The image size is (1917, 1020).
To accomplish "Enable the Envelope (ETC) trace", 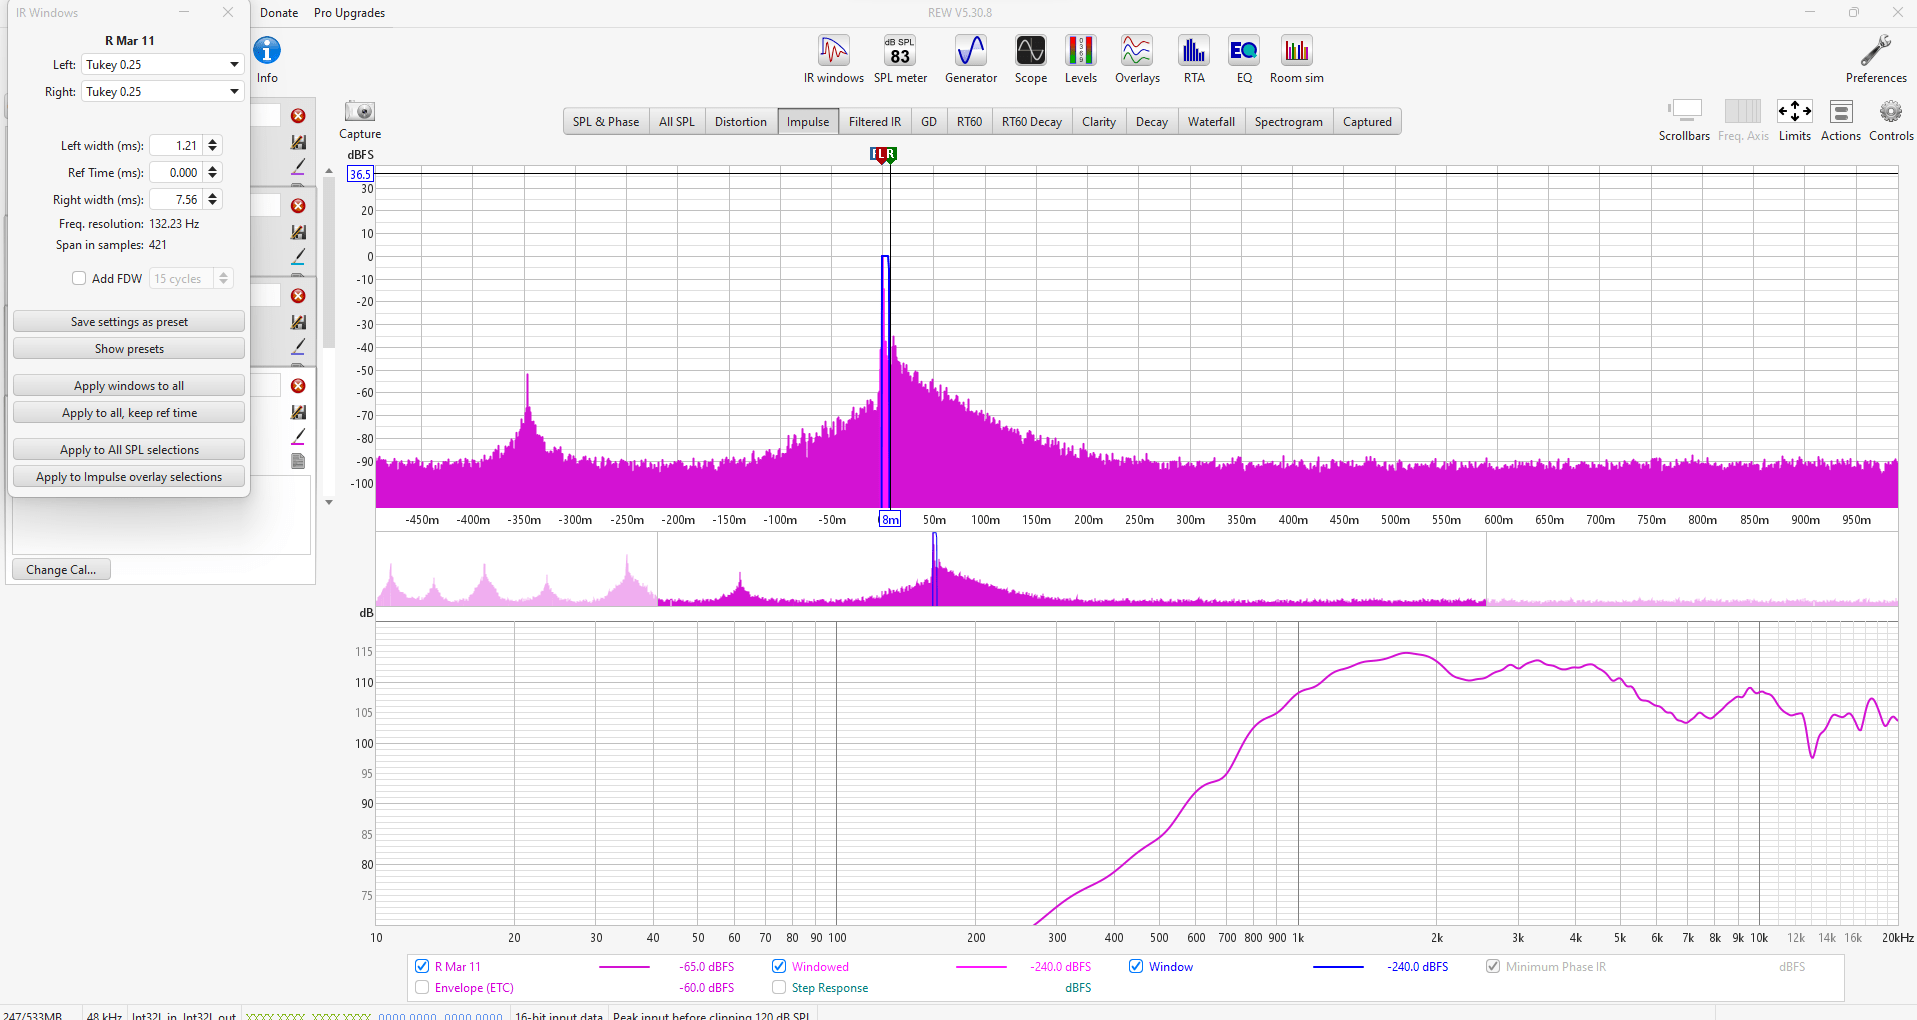I will (x=422, y=988).
